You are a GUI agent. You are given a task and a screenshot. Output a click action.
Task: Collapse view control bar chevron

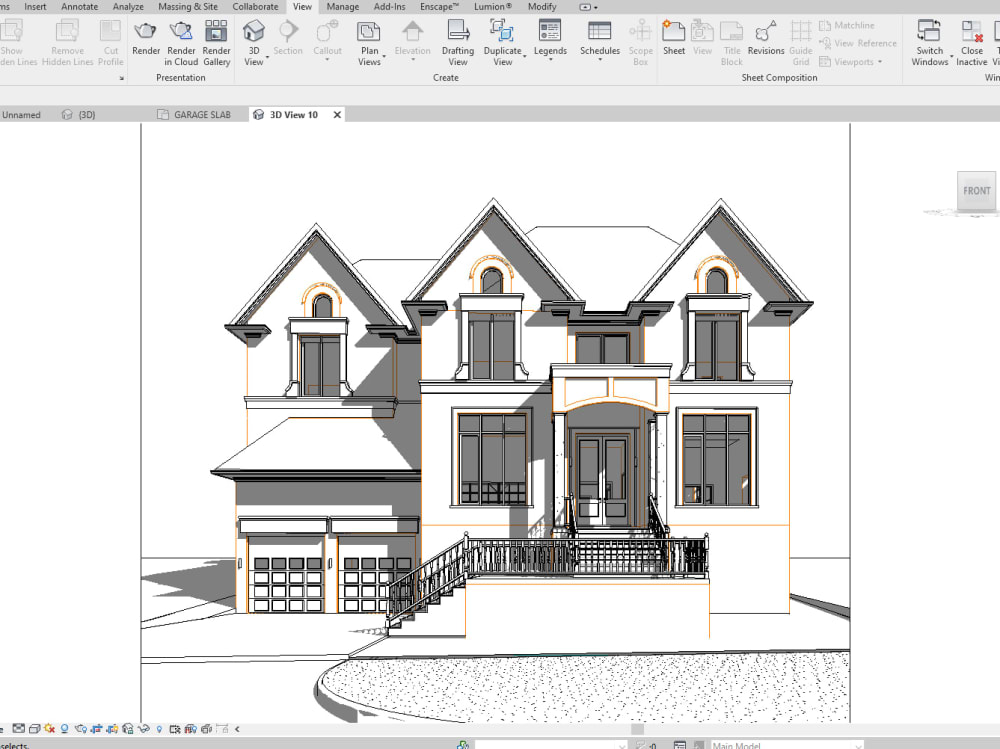237,729
